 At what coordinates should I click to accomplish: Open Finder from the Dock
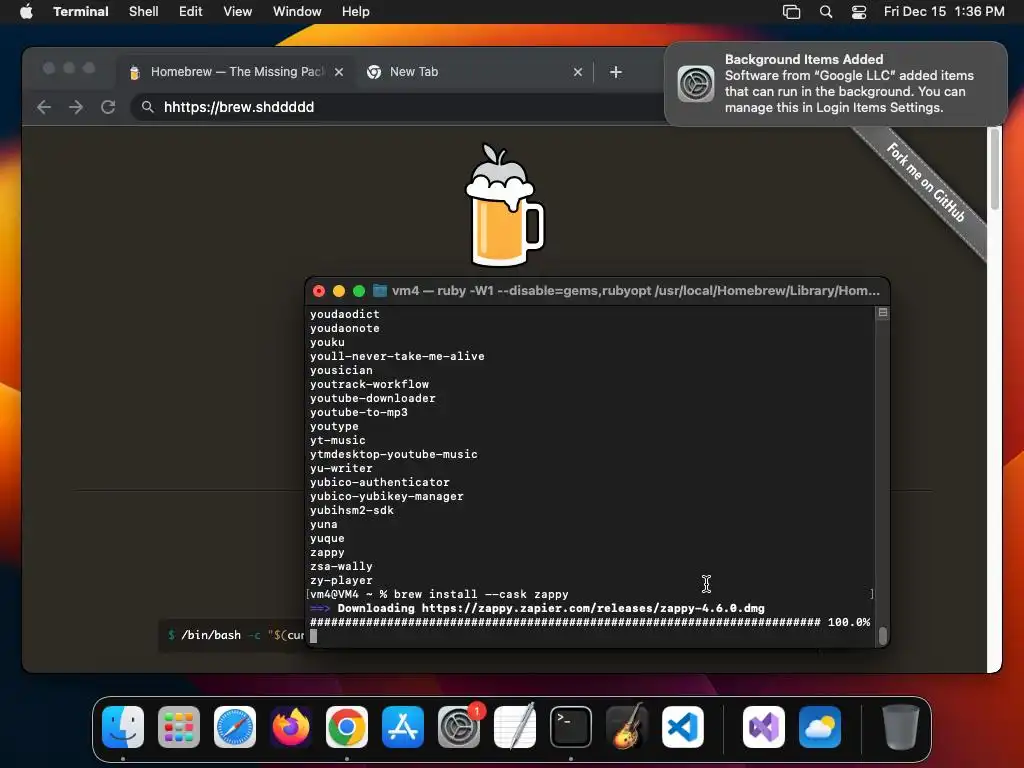pyautogui.click(x=123, y=727)
